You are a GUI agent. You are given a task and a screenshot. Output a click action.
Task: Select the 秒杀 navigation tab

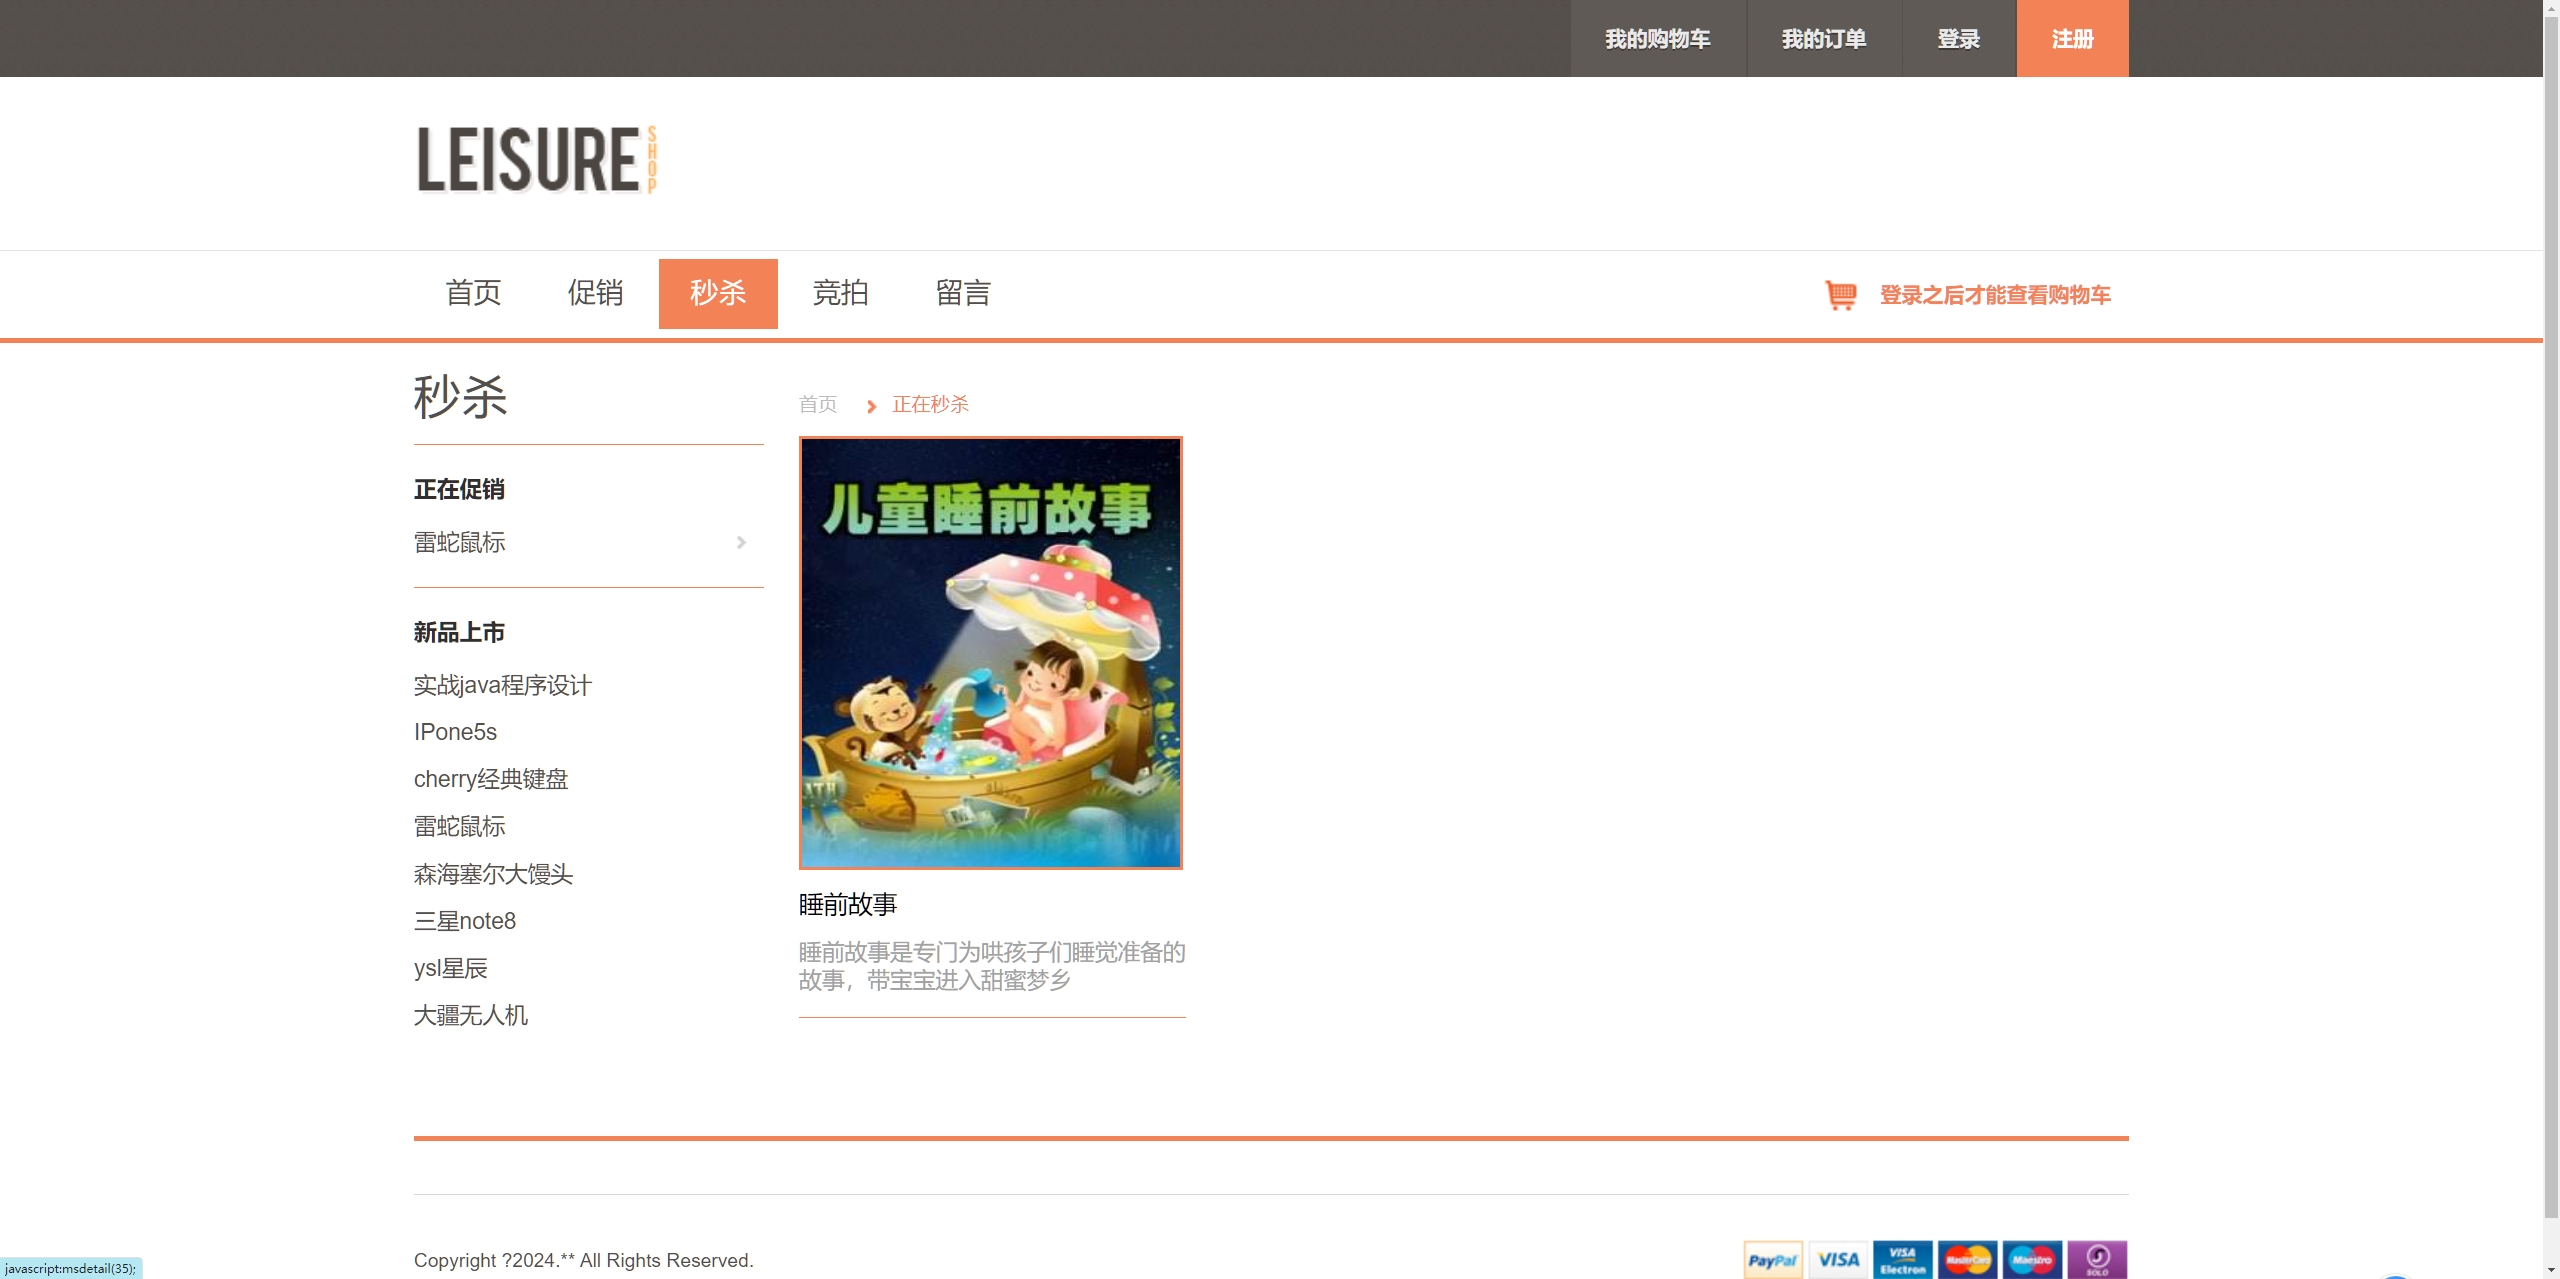pyautogui.click(x=718, y=293)
